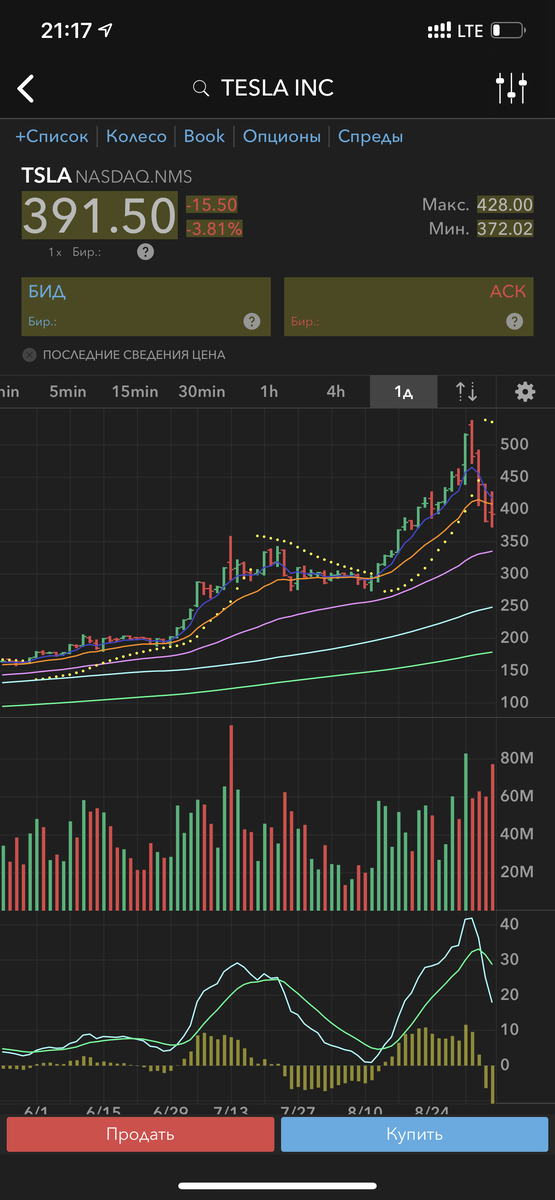The image size is (555, 1200).
Task: Tap the tallest red volume bar near 7/13
Action: (x=231, y=818)
